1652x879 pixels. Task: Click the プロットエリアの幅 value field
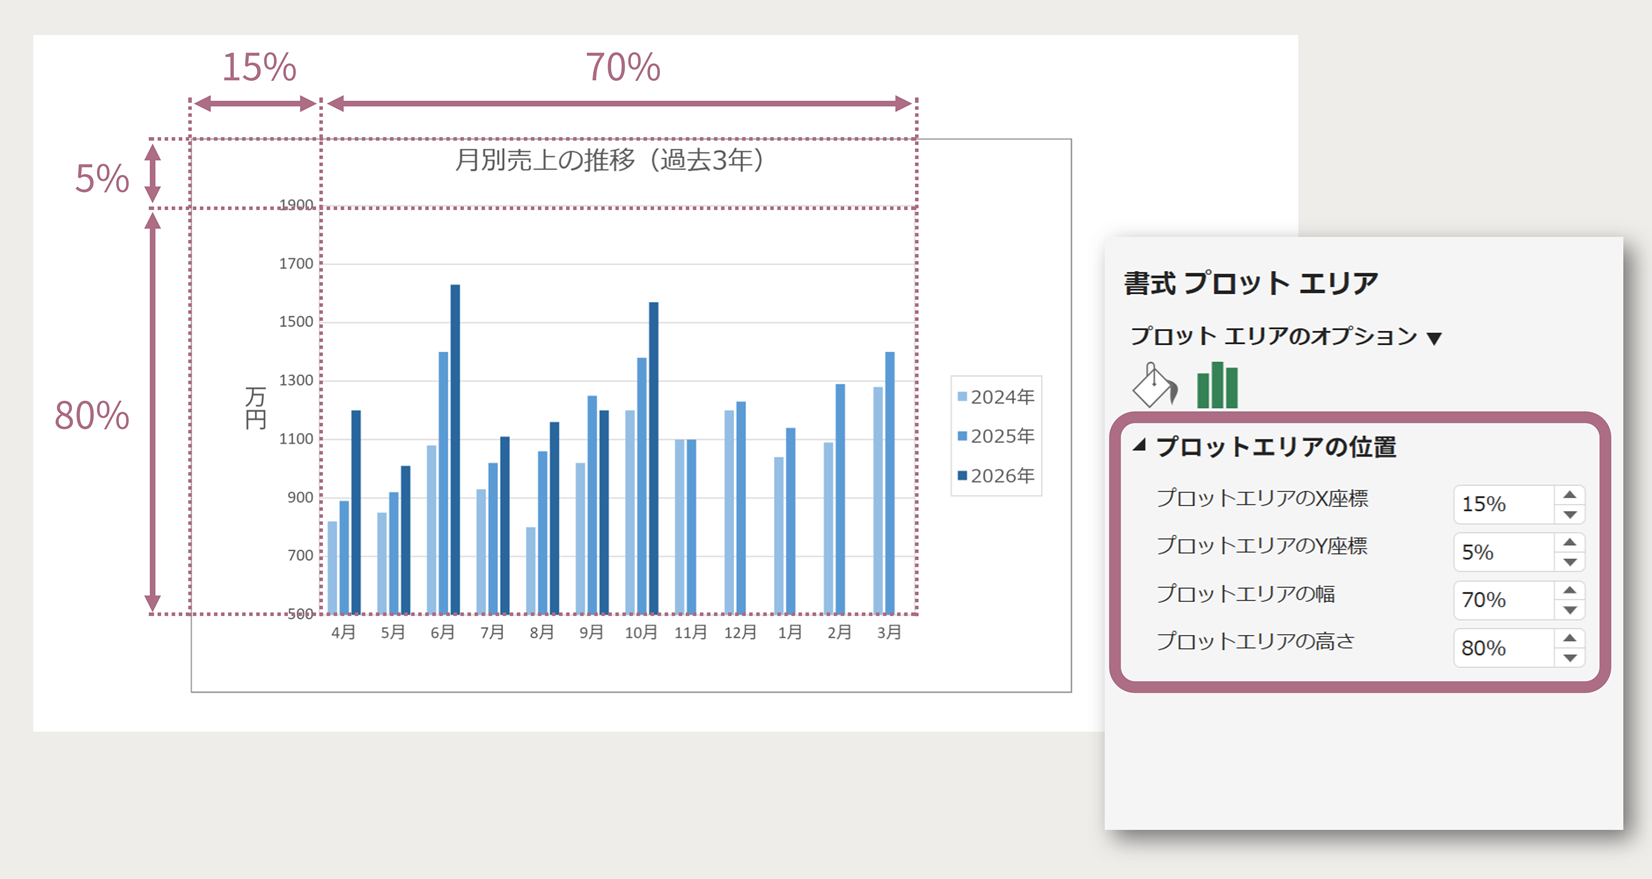tap(1504, 600)
